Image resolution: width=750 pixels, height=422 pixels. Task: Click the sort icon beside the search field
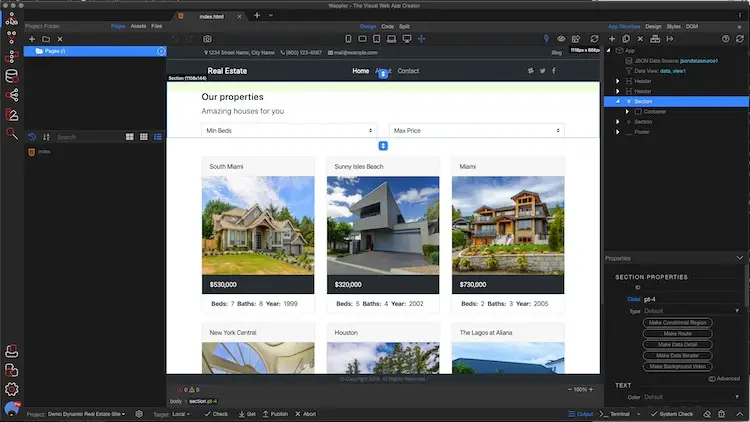click(x=46, y=137)
